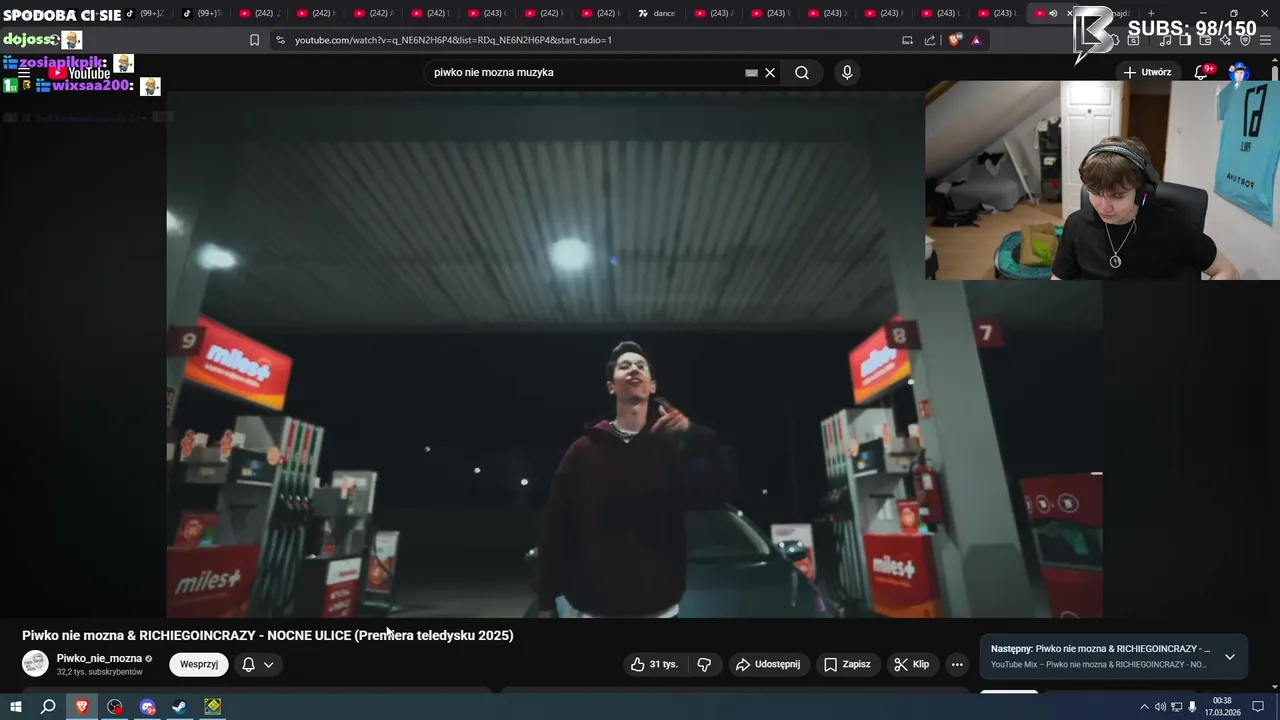Open the Windows notification center icon

coord(1259,707)
